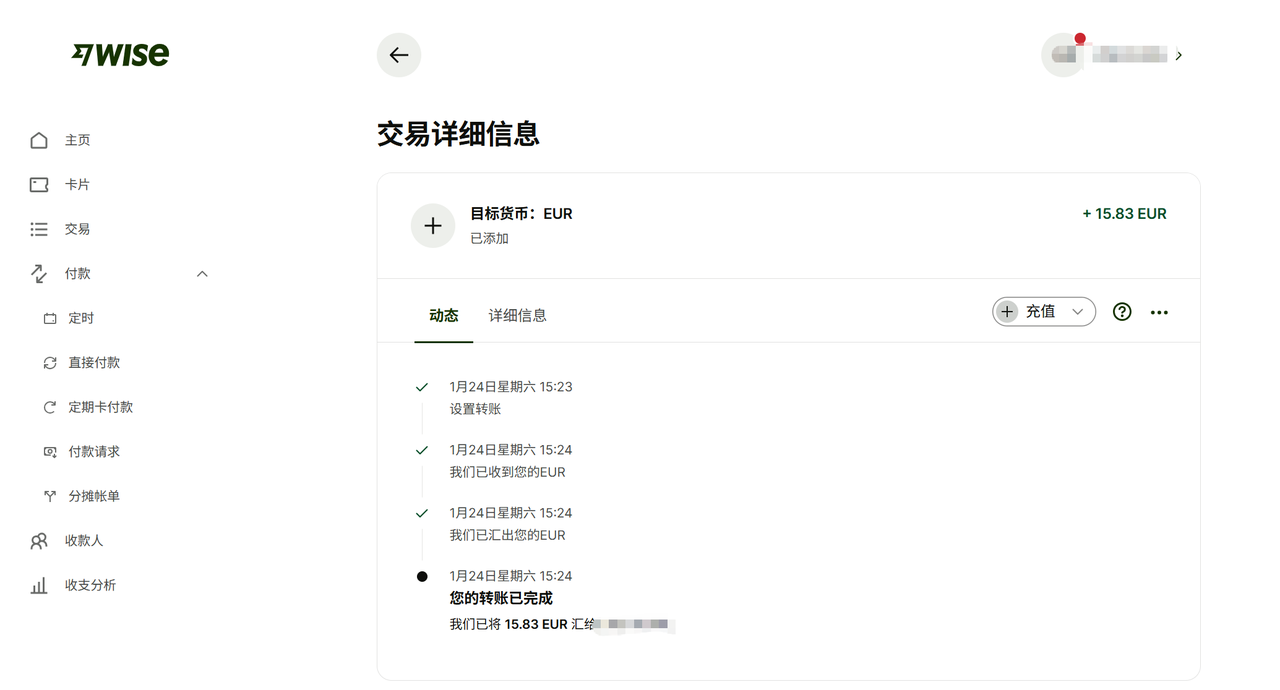
Task: Open the 交易 (Transactions) list icon
Action: 37,228
